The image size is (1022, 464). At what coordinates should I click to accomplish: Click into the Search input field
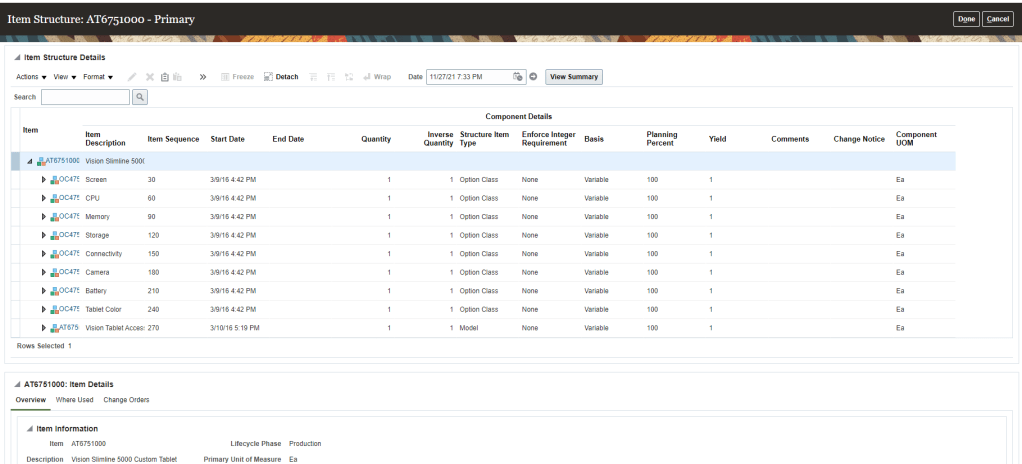click(x=85, y=97)
